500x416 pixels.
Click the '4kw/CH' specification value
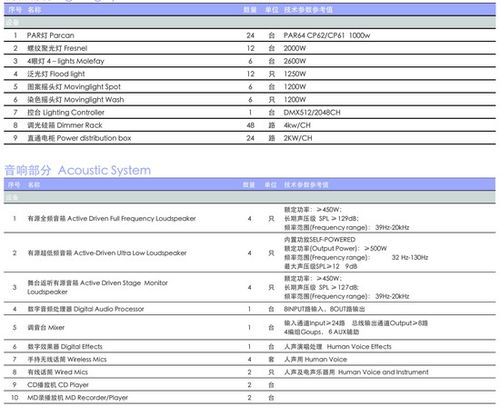click(x=297, y=125)
